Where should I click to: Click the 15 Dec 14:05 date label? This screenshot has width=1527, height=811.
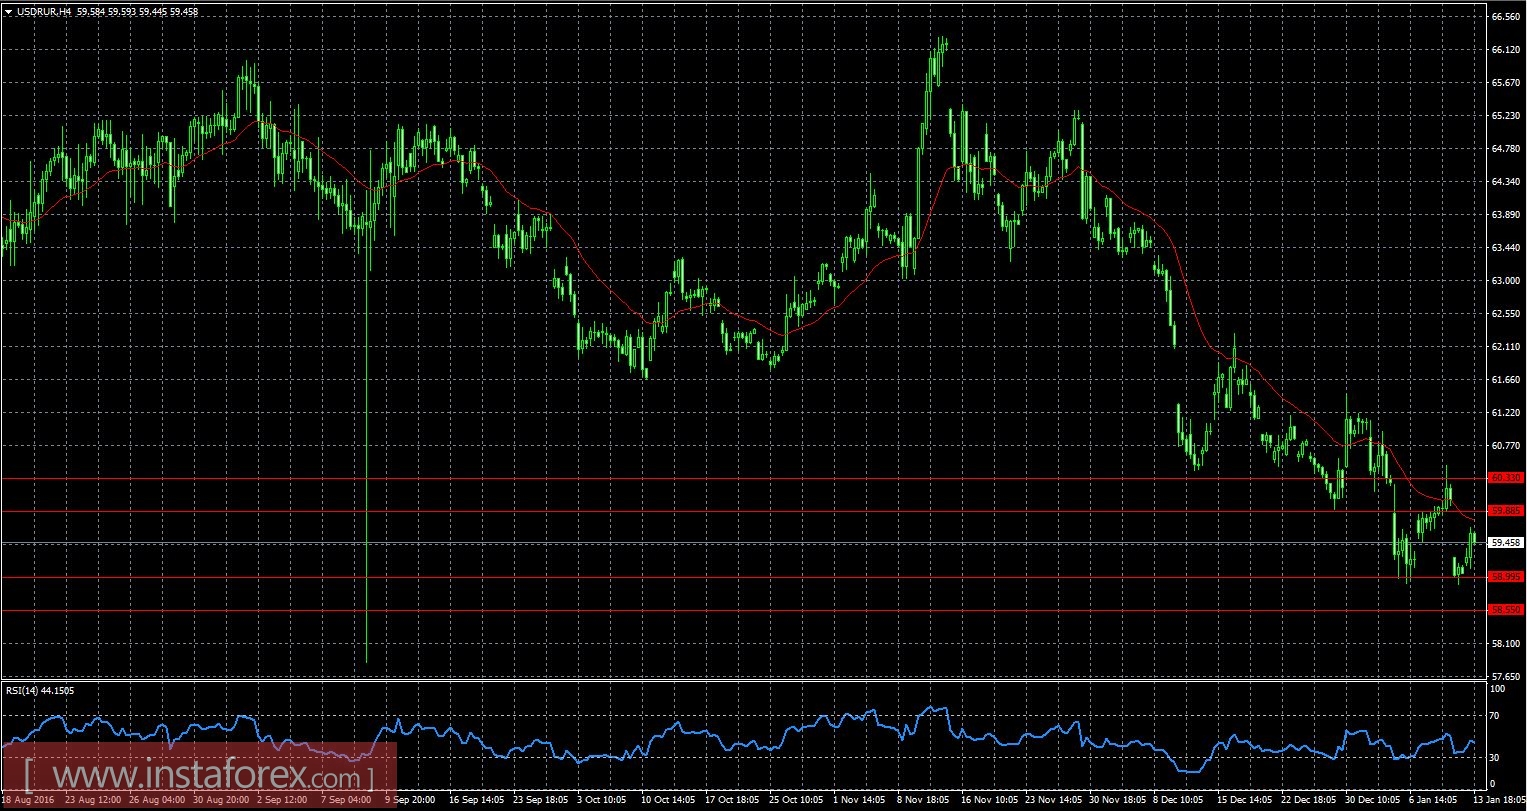pos(1247,801)
